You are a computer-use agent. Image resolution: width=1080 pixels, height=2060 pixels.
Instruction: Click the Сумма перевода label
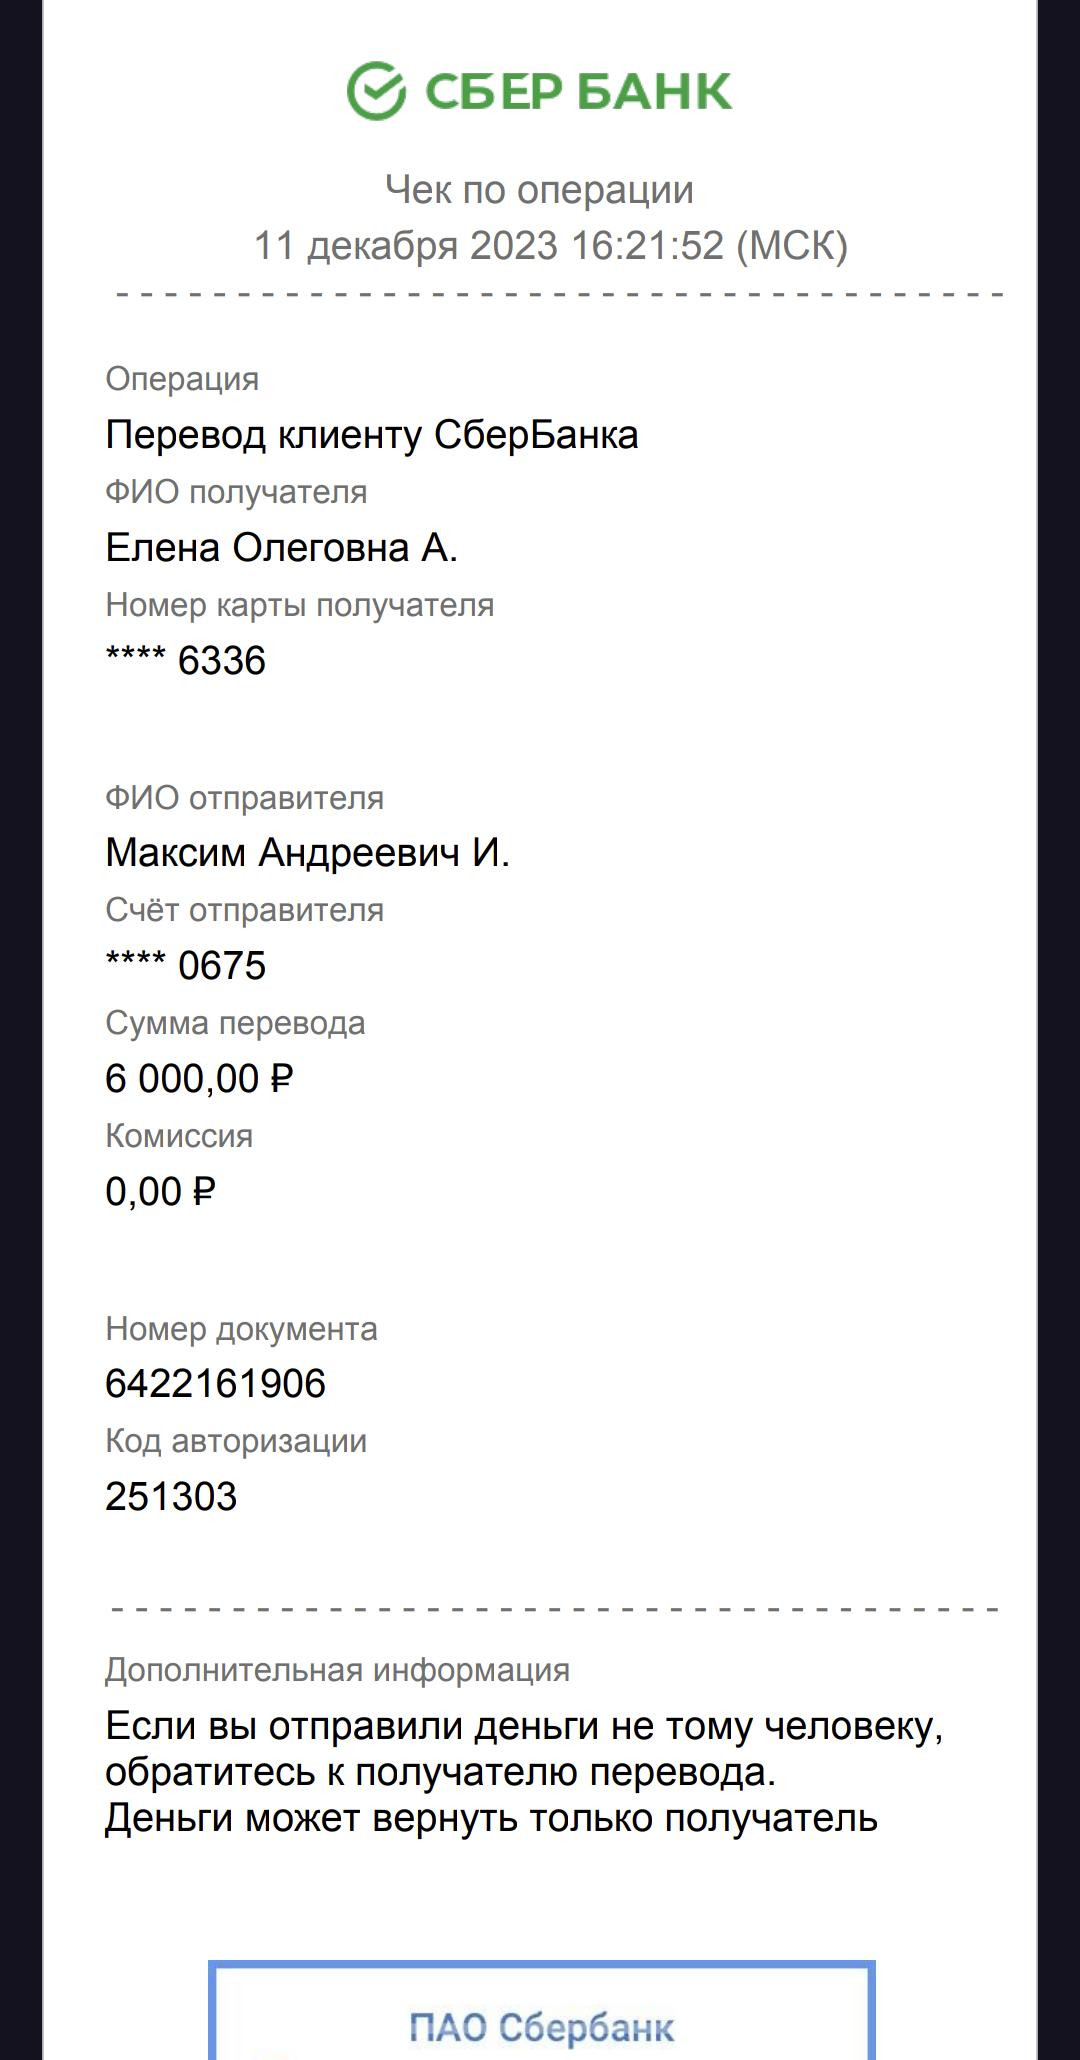(x=235, y=1023)
